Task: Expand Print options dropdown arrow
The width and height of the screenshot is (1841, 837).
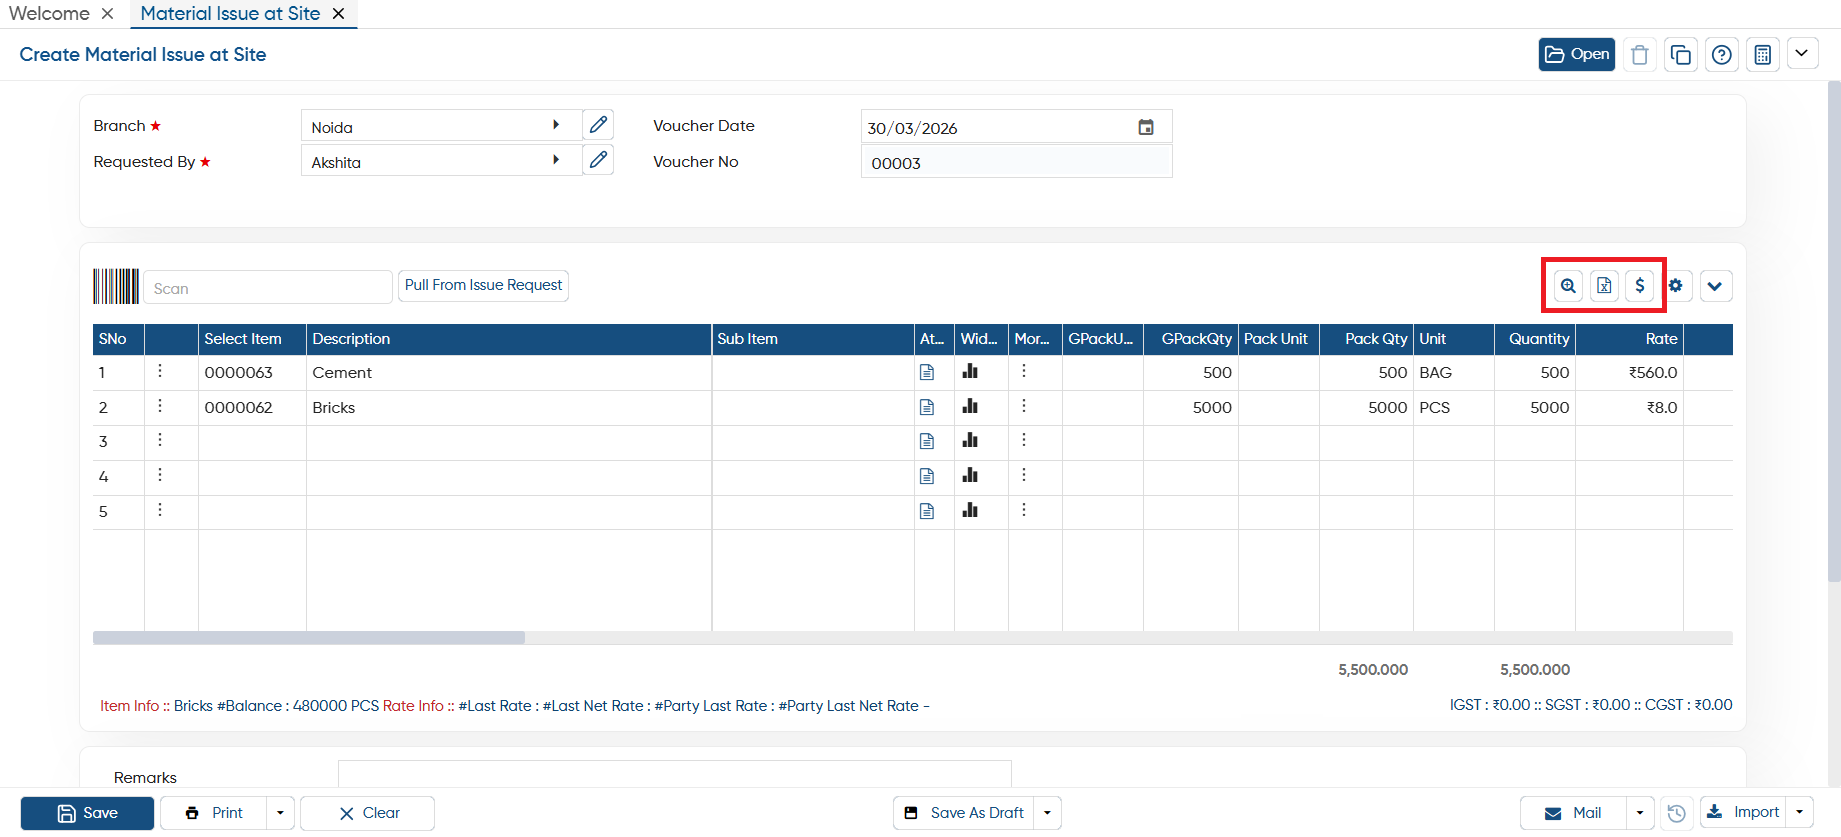Action: point(280,813)
